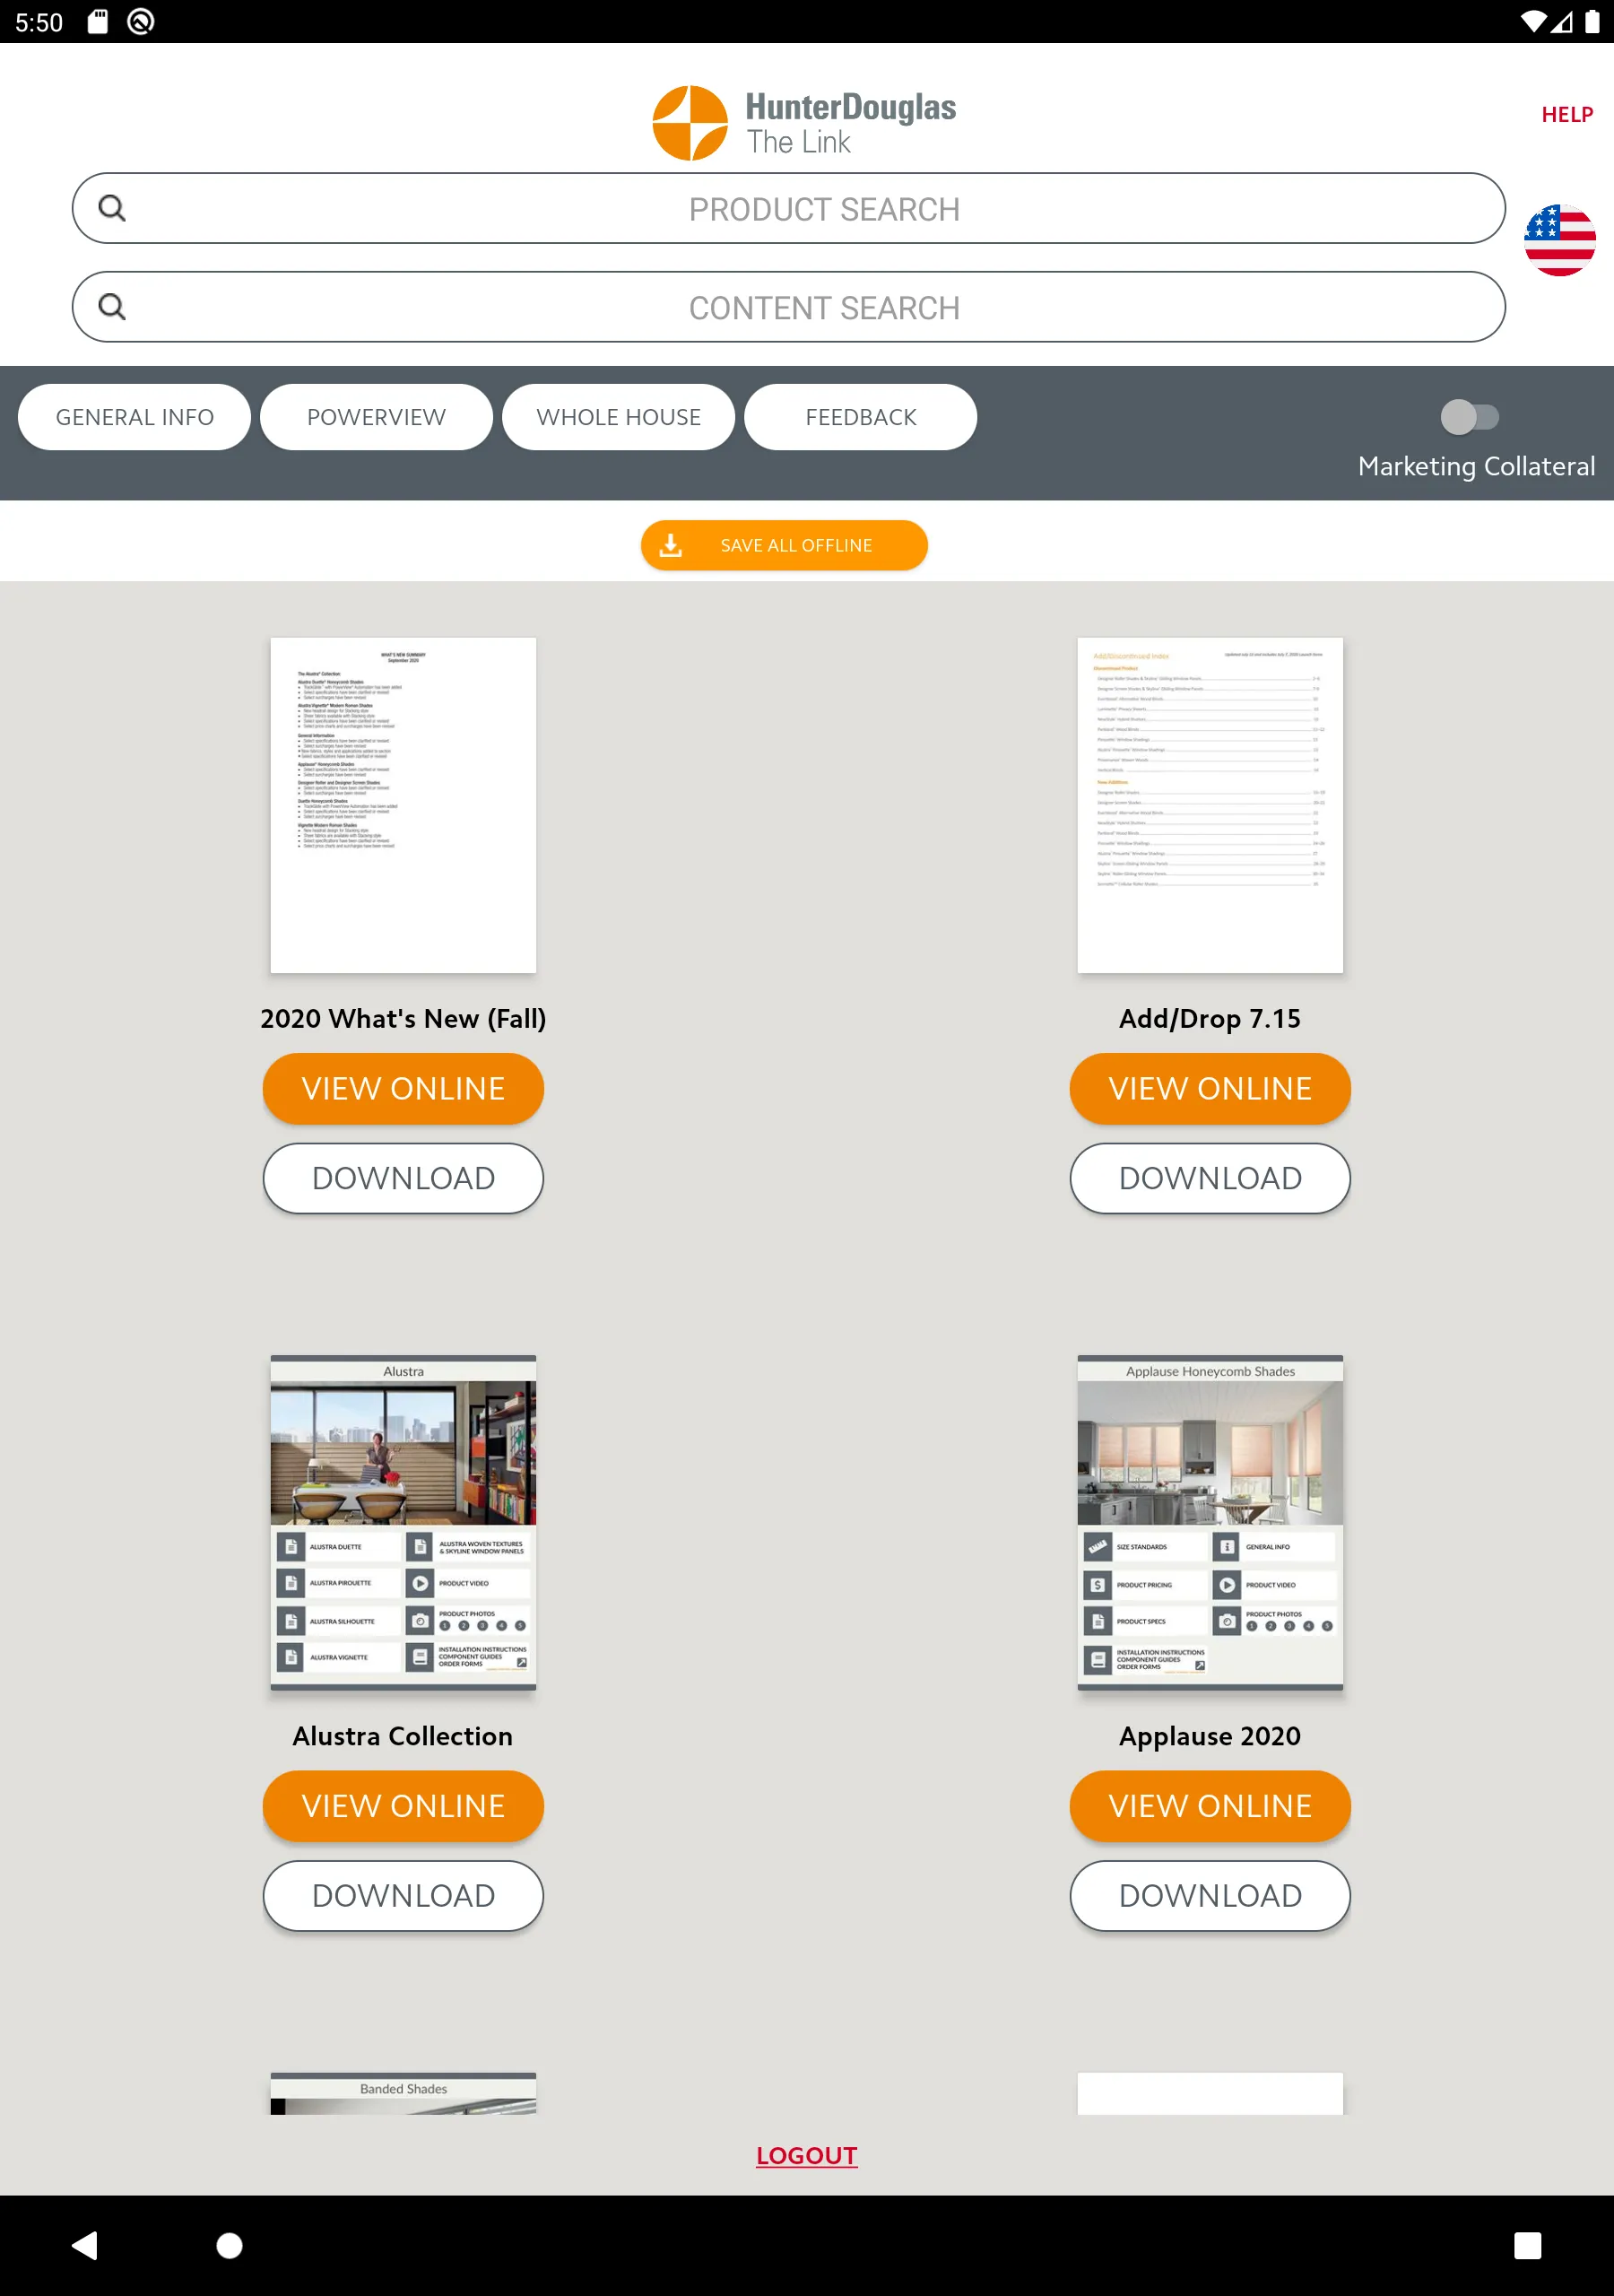Open the 2020 What's New thumbnail
This screenshot has height=2296, width=1614.
coord(403,805)
